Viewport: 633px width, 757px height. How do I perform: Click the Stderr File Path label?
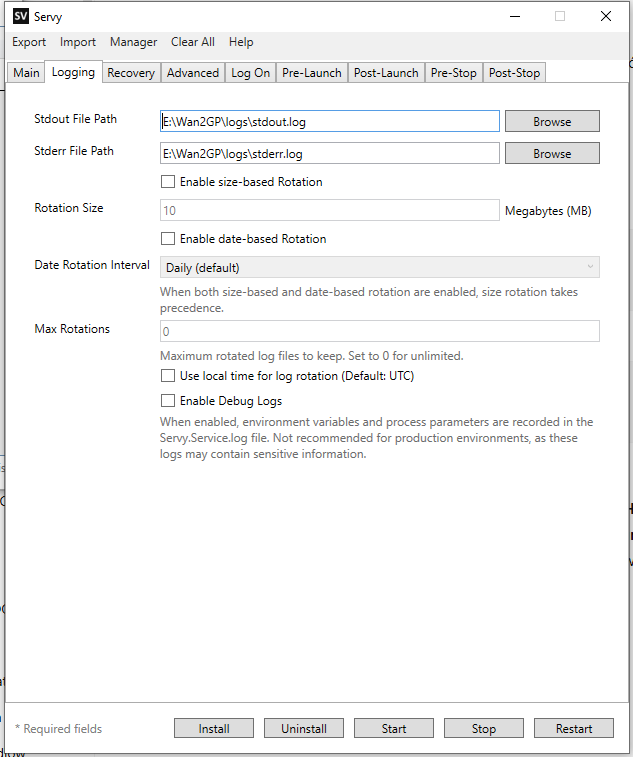[74, 151]
